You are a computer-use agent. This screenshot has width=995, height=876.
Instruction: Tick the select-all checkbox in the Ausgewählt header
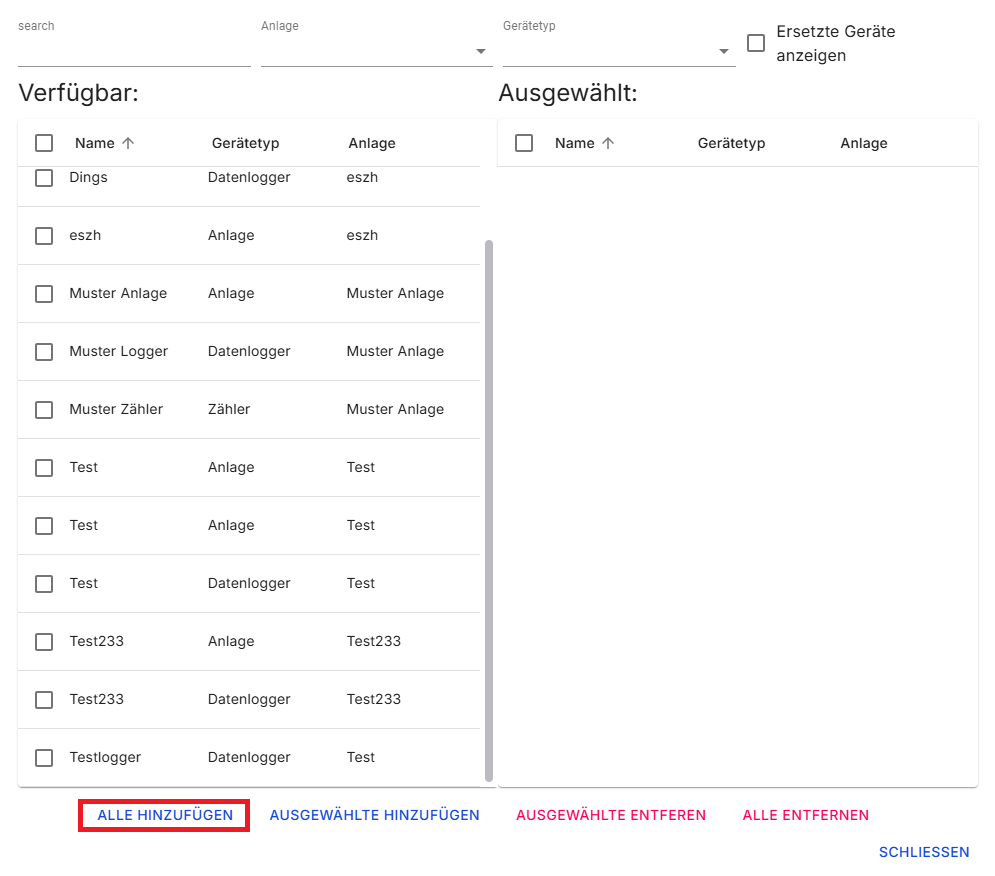tap(524, 143)
